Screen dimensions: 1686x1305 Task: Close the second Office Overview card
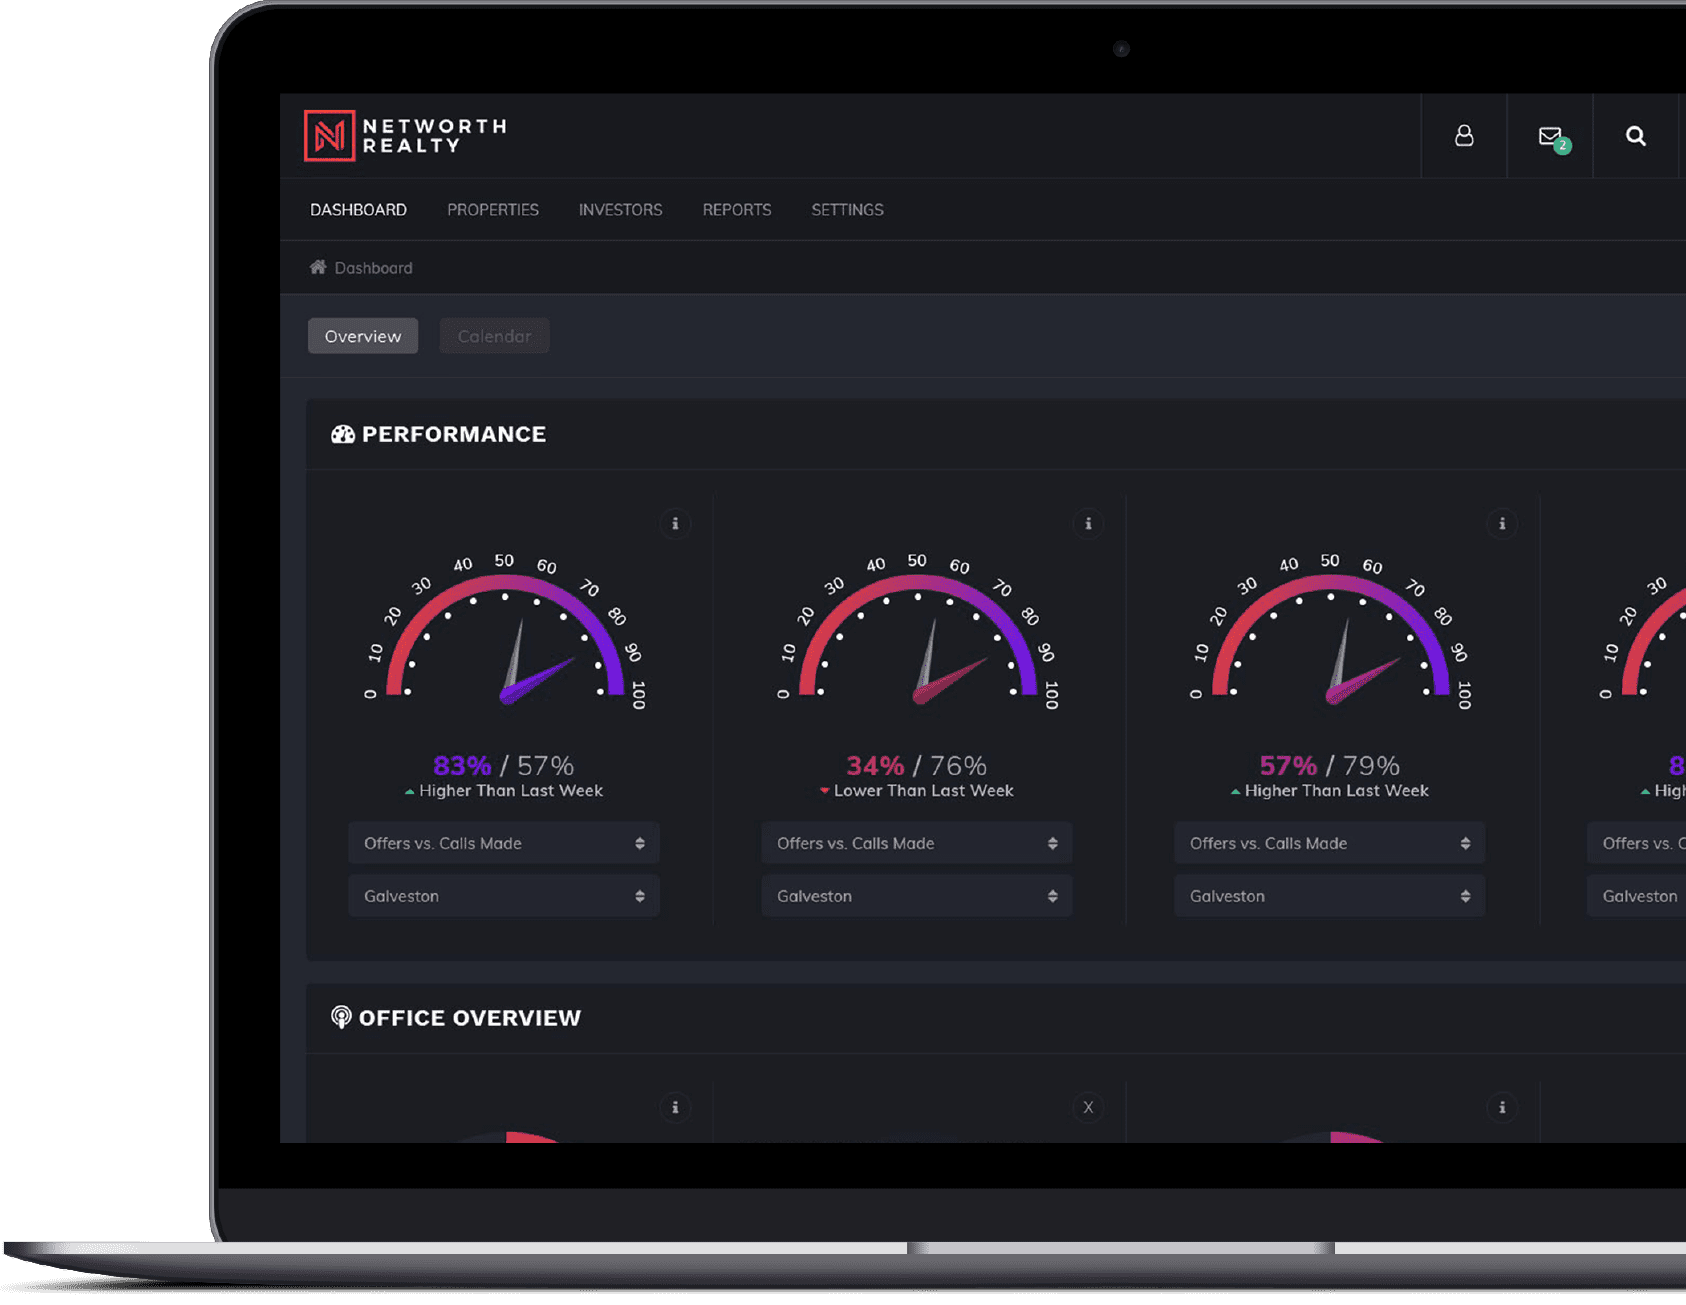(x=1088, y=1107)
